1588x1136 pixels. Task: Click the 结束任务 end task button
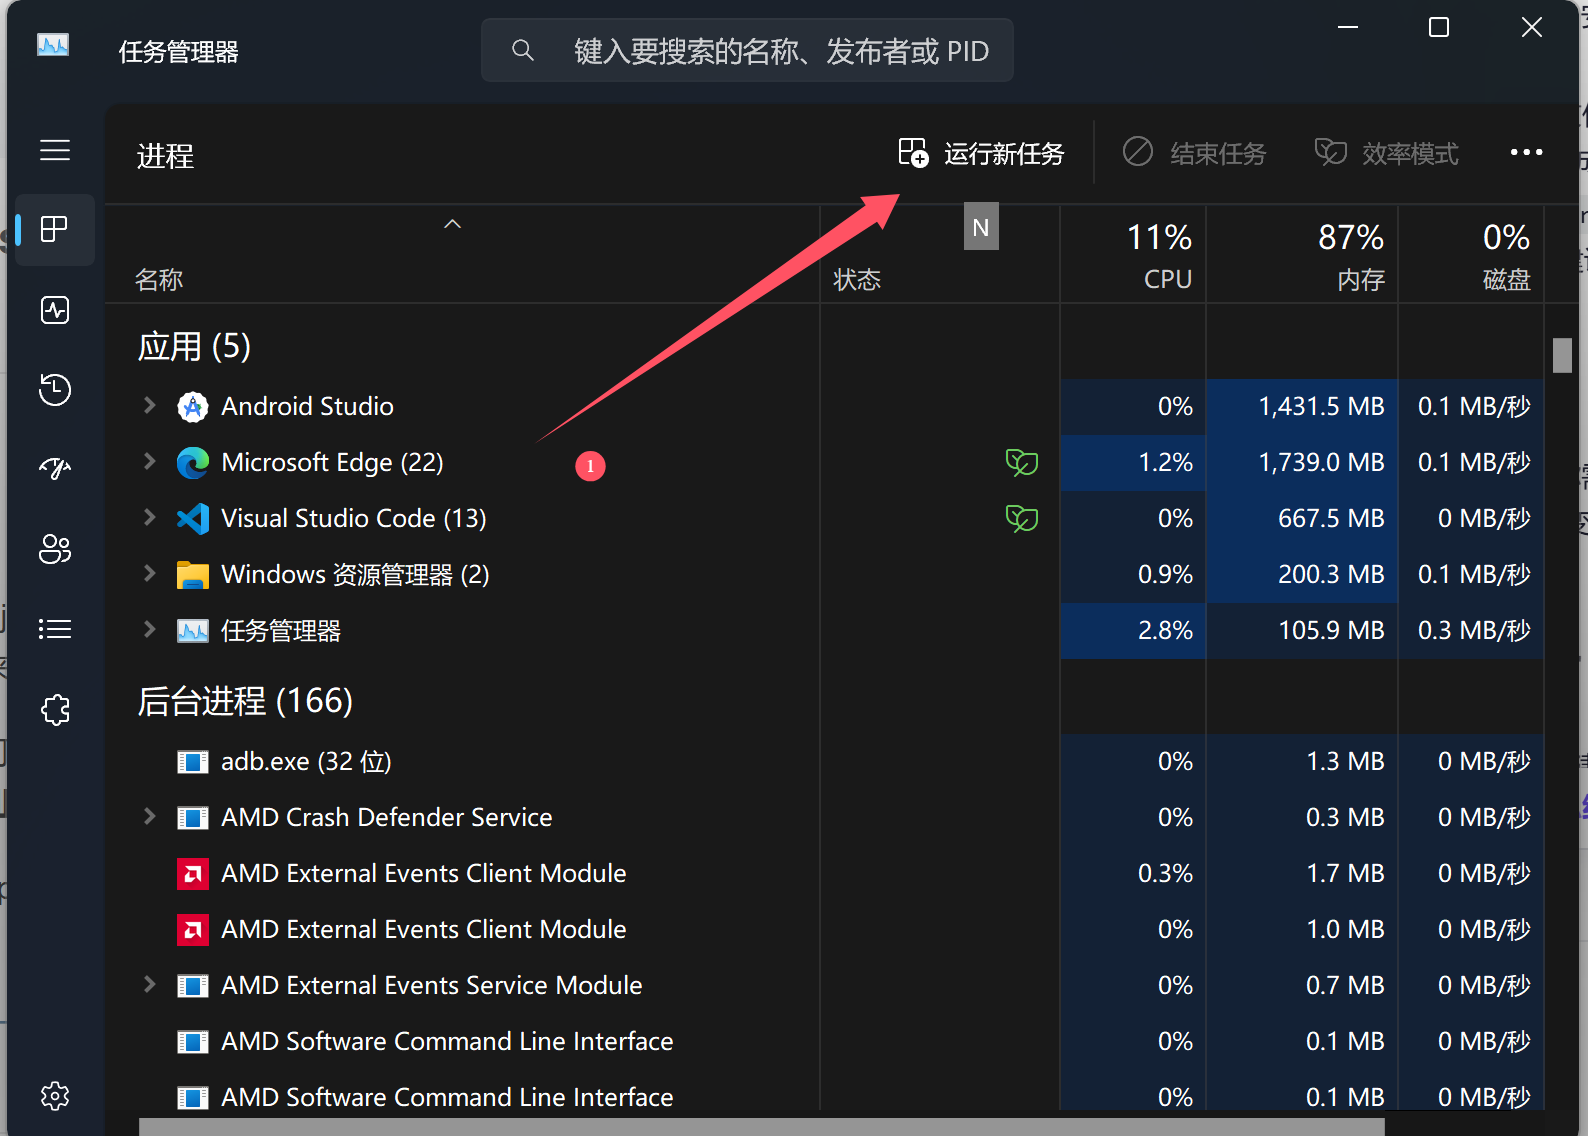coord(1194,153)
